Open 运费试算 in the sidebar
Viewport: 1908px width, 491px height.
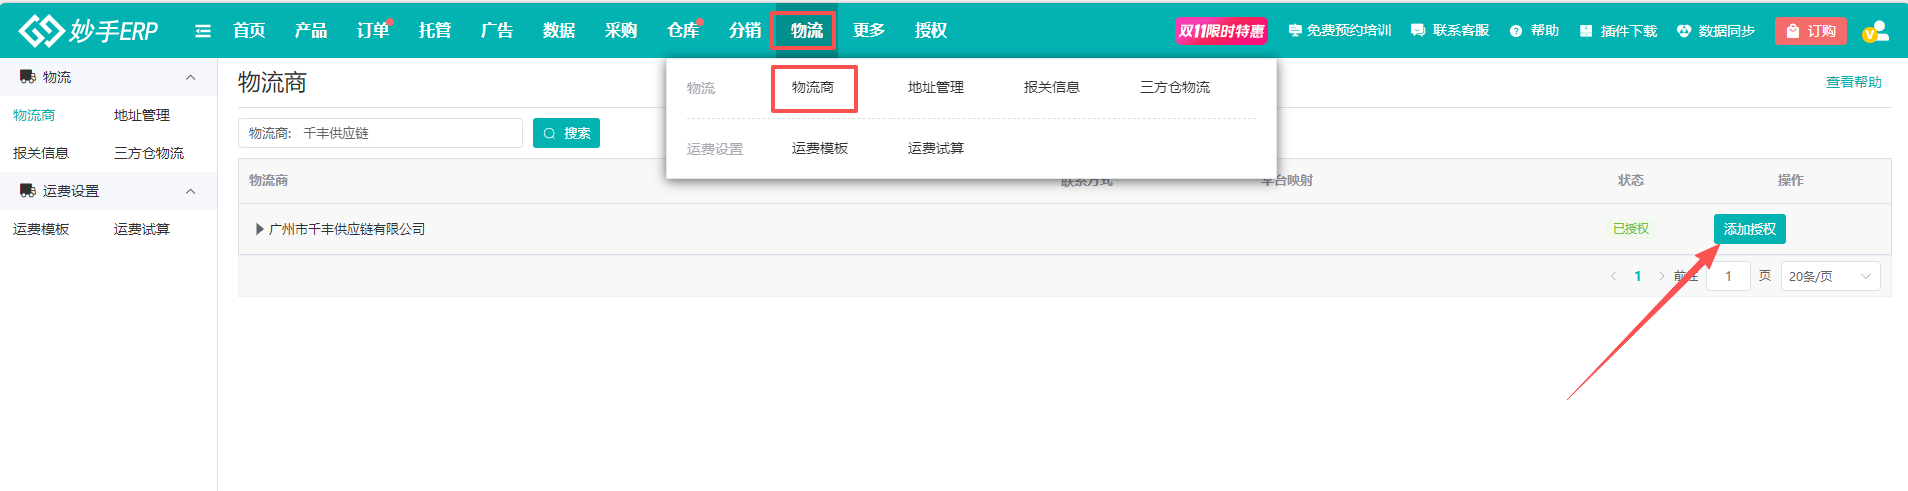(x=142, y=230)
